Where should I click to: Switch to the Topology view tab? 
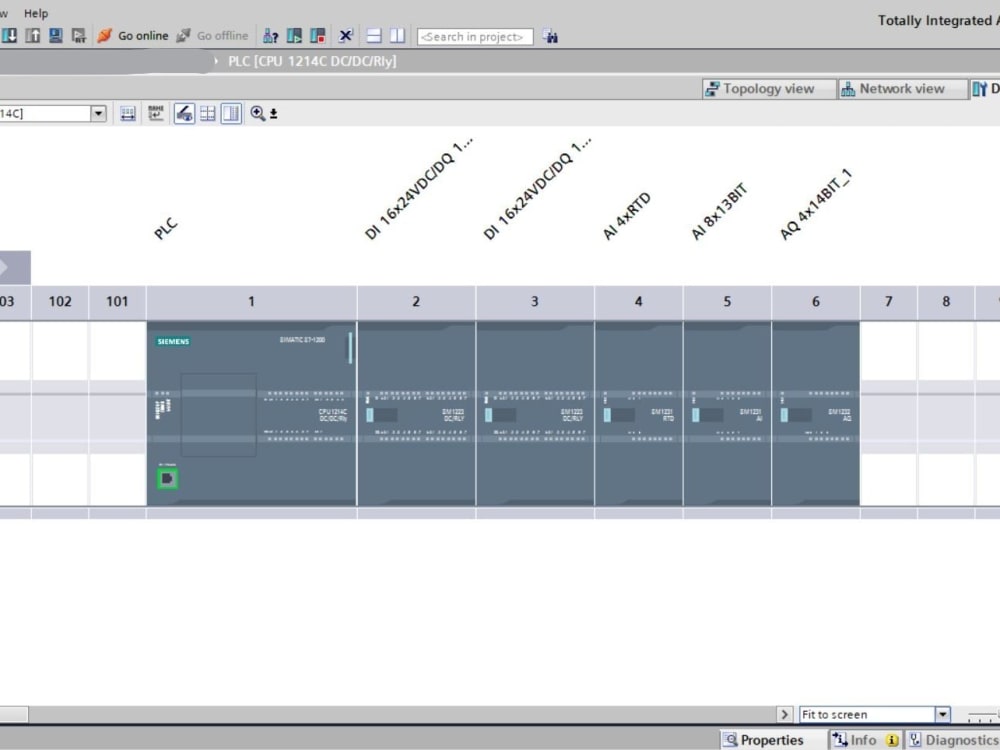(x=767, y=88)
